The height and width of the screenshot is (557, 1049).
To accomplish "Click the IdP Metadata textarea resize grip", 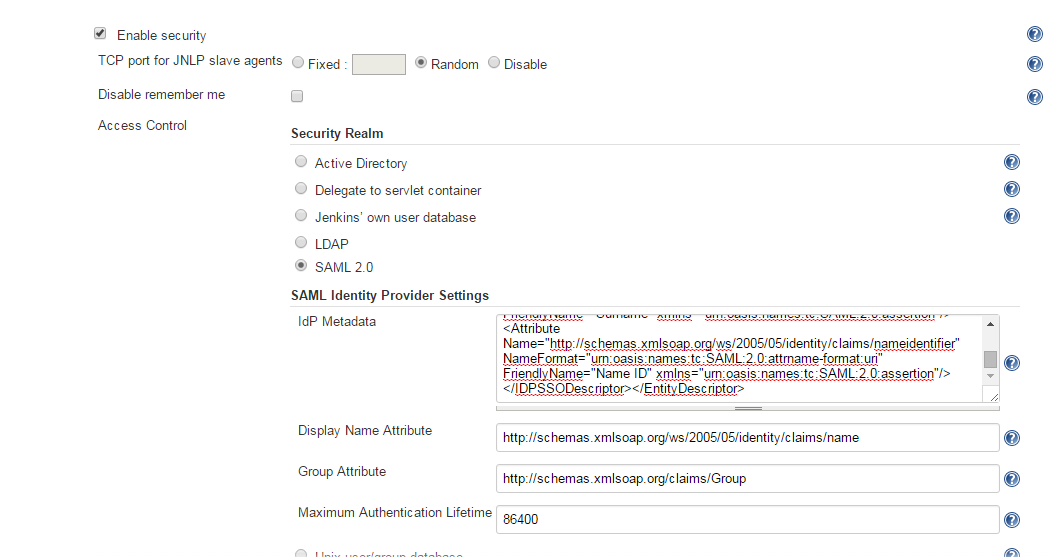I will (x=993, y=396).
